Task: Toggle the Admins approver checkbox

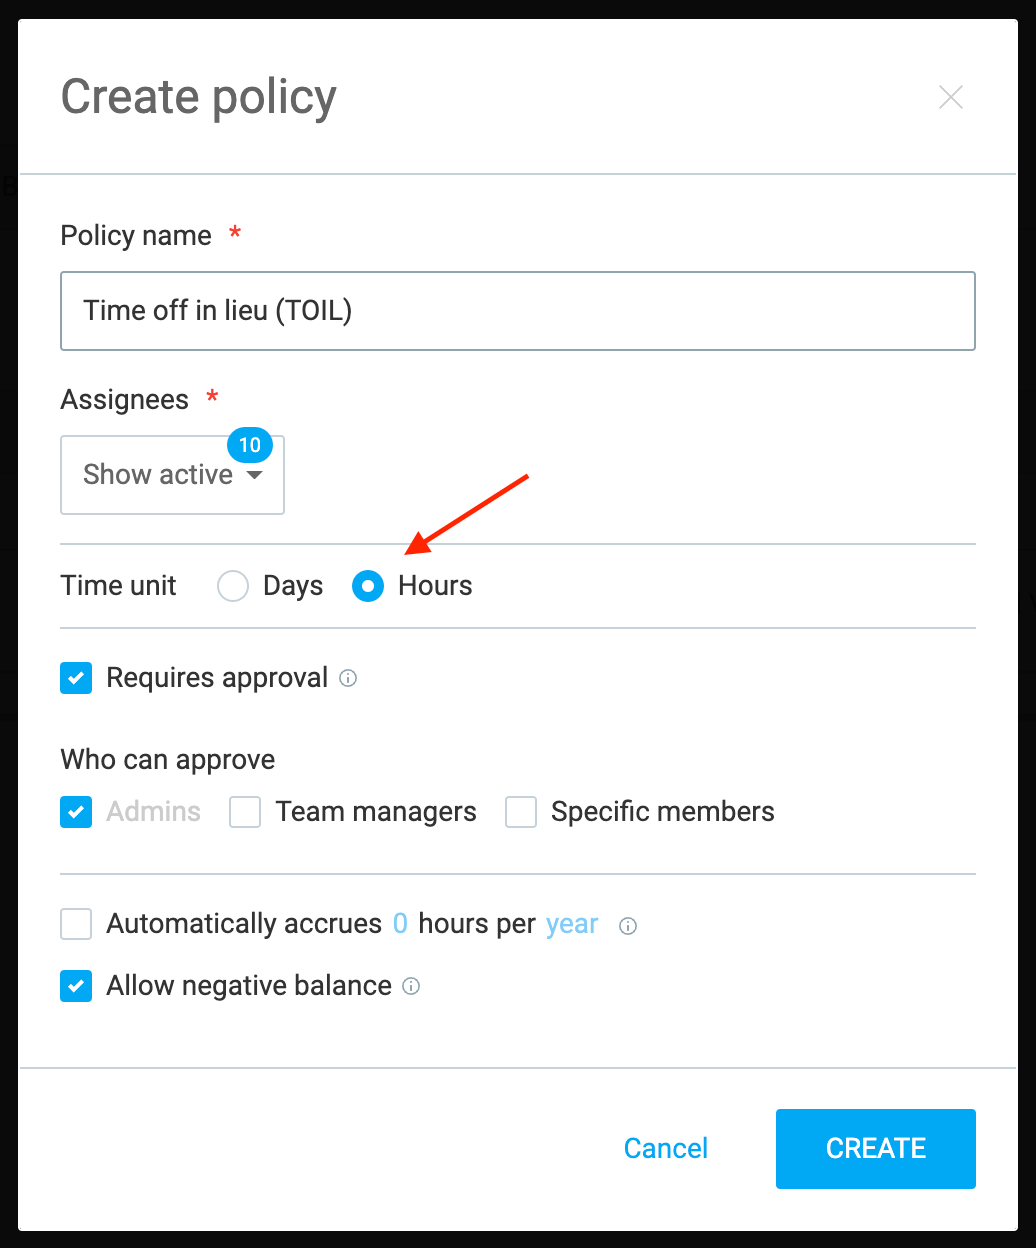Action: pos(76,812)
